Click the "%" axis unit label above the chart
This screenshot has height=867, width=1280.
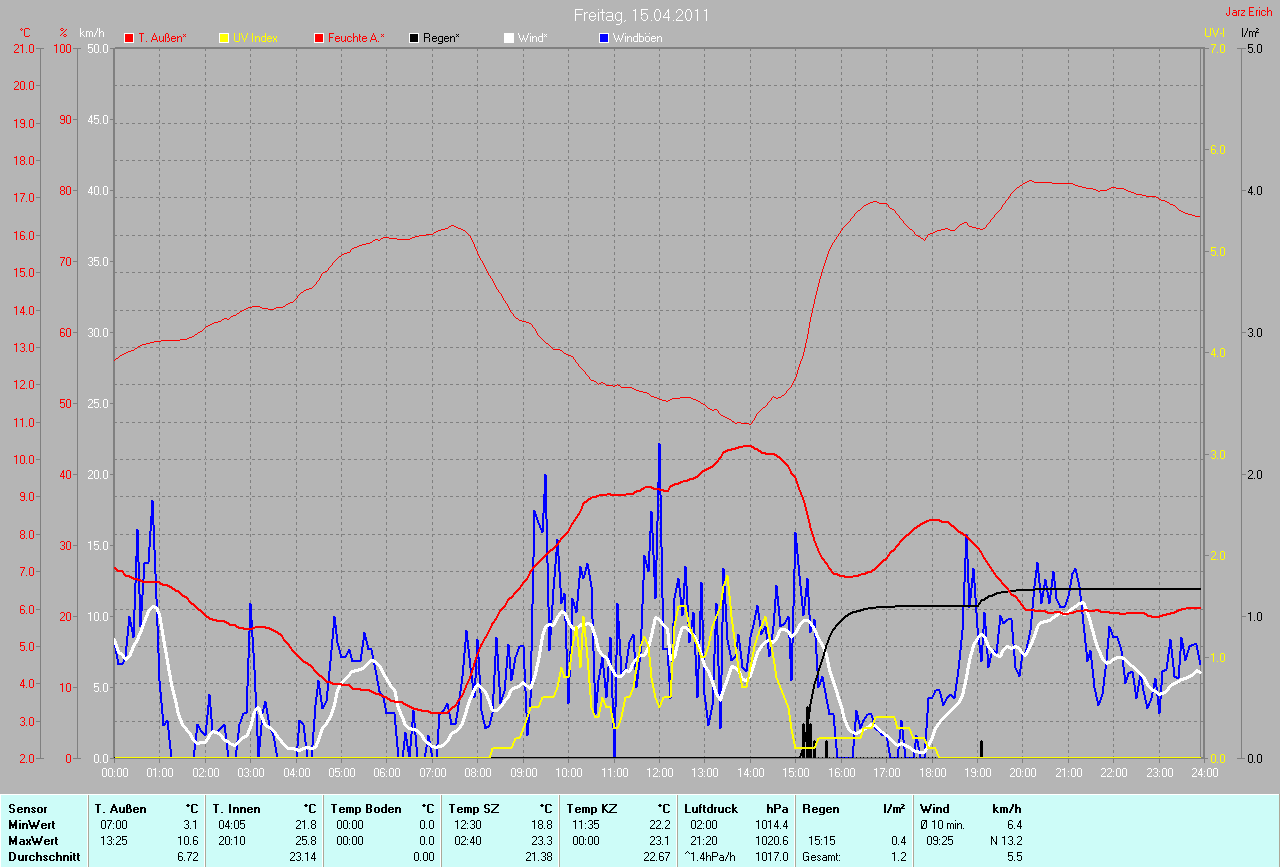pyautogui.click(x=62, y=33)
